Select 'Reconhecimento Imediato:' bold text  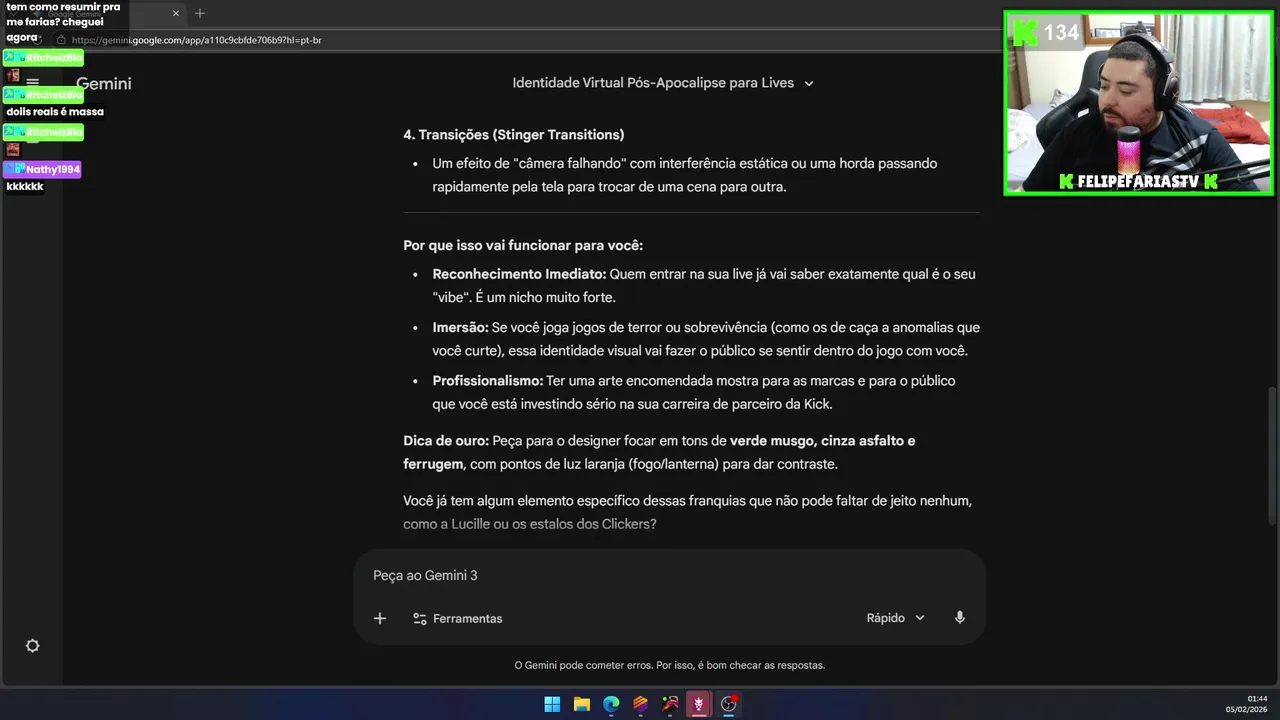[519, 274]
